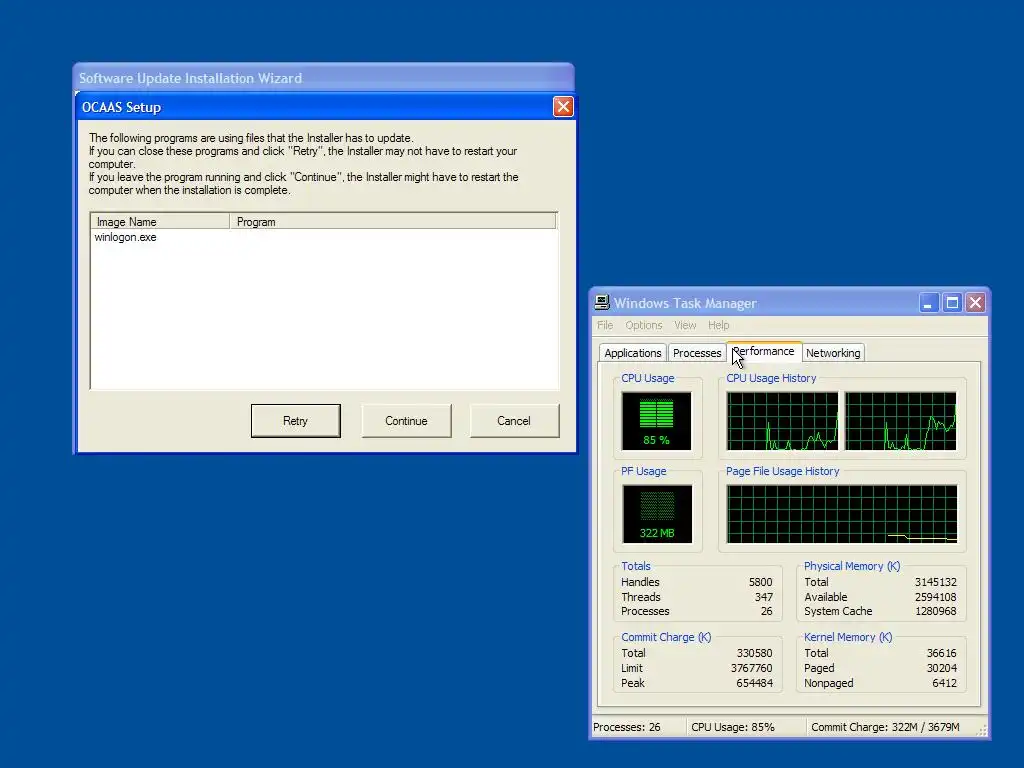Viewport: 1024px width, 768px height.
Task: Click the Threads value 347
Action: click(763, 597)
